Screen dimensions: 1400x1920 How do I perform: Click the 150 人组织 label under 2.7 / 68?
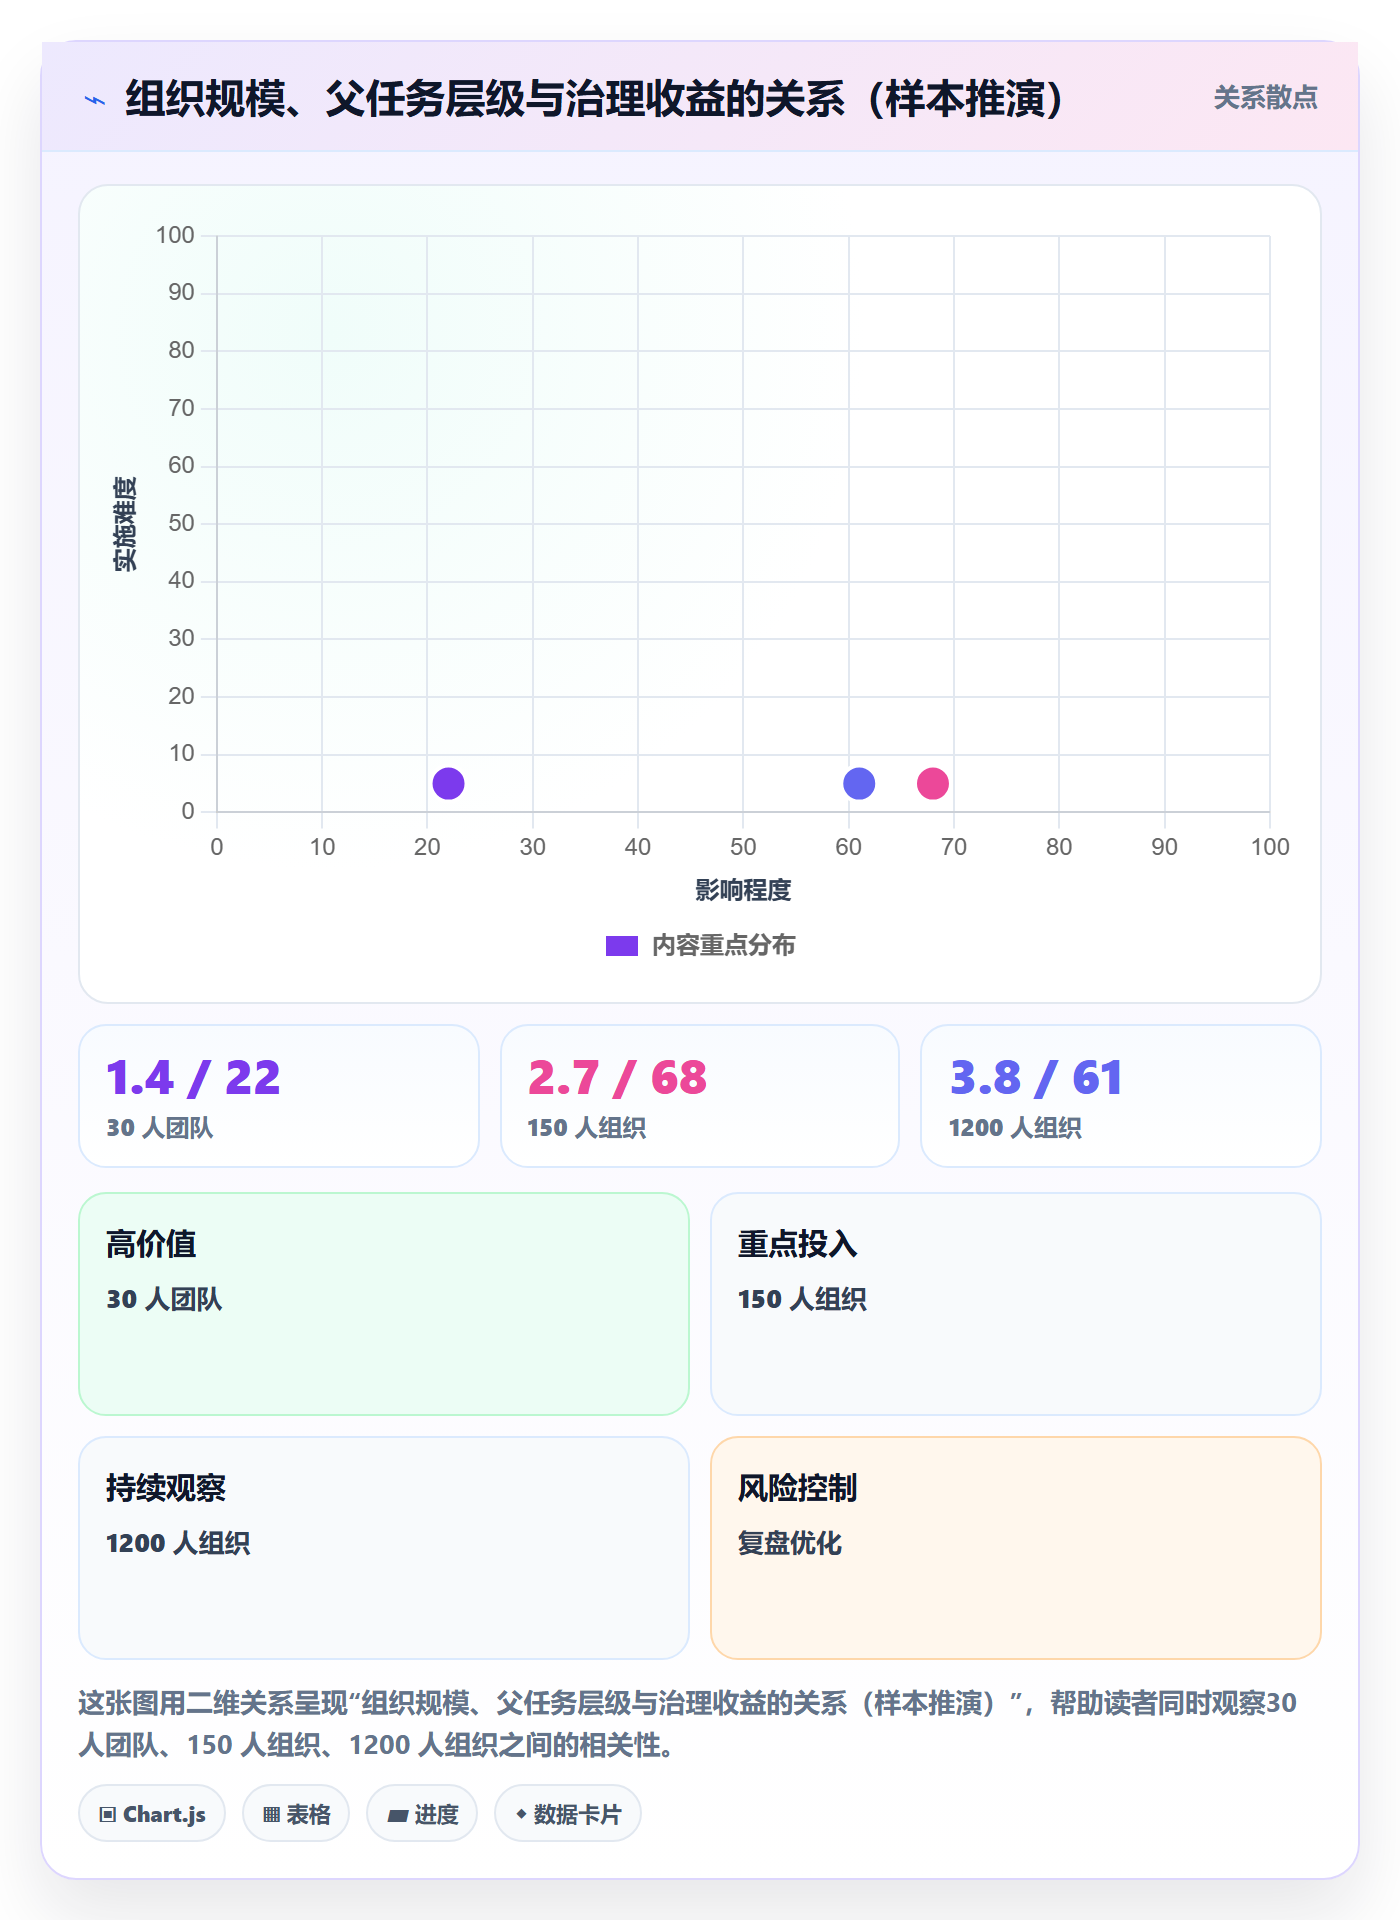(587, 1128)
